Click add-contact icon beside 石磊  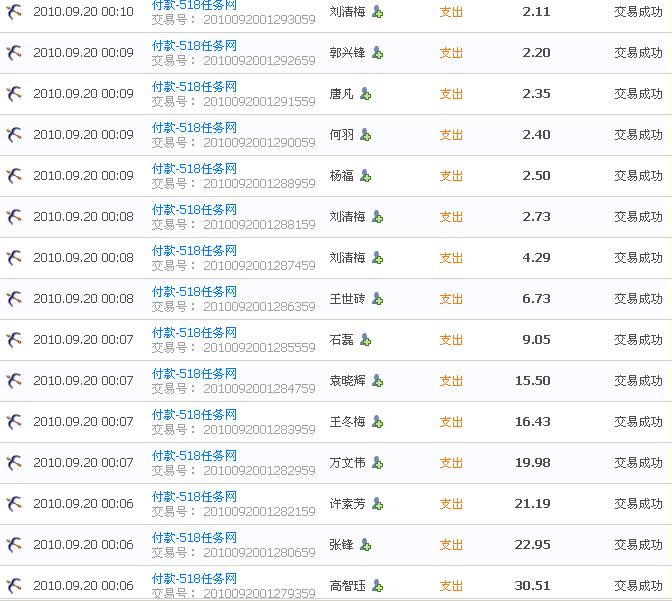365,340
